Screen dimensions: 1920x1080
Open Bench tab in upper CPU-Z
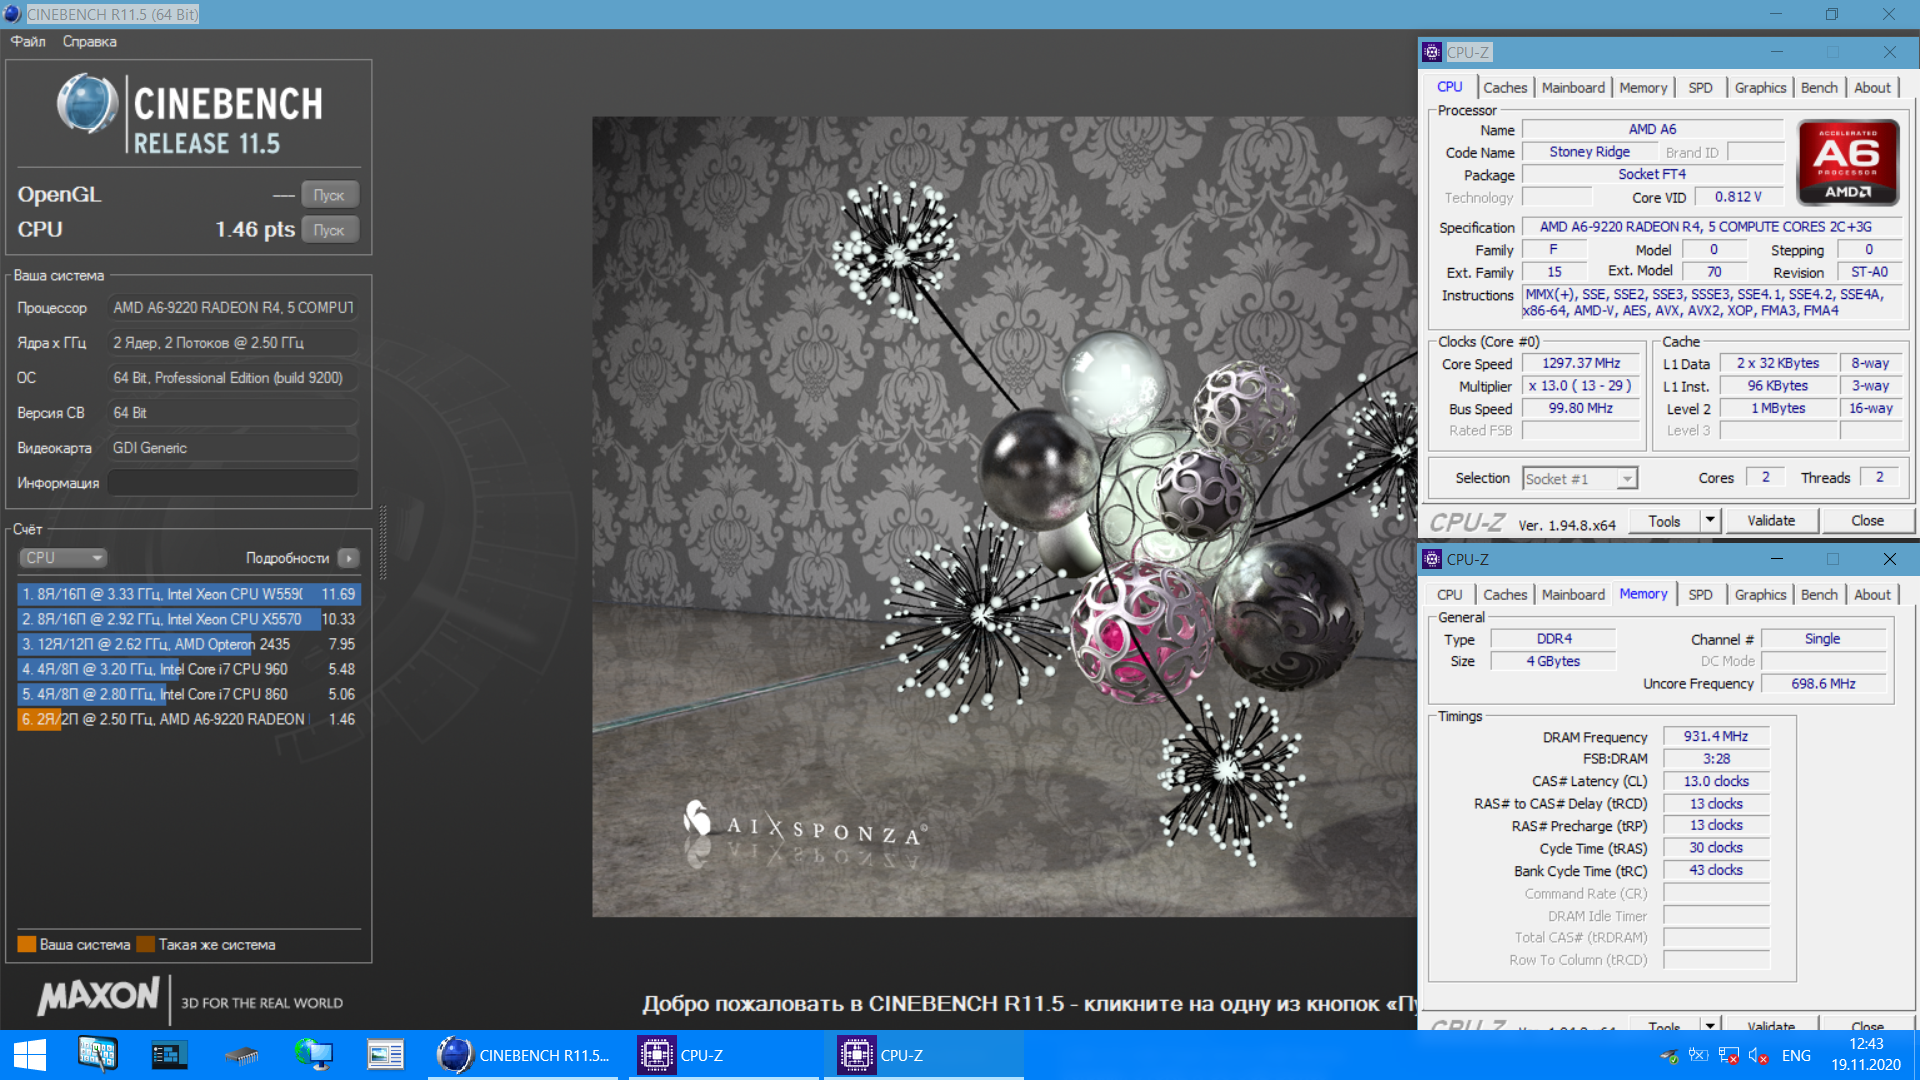(x=1819, y=88)
